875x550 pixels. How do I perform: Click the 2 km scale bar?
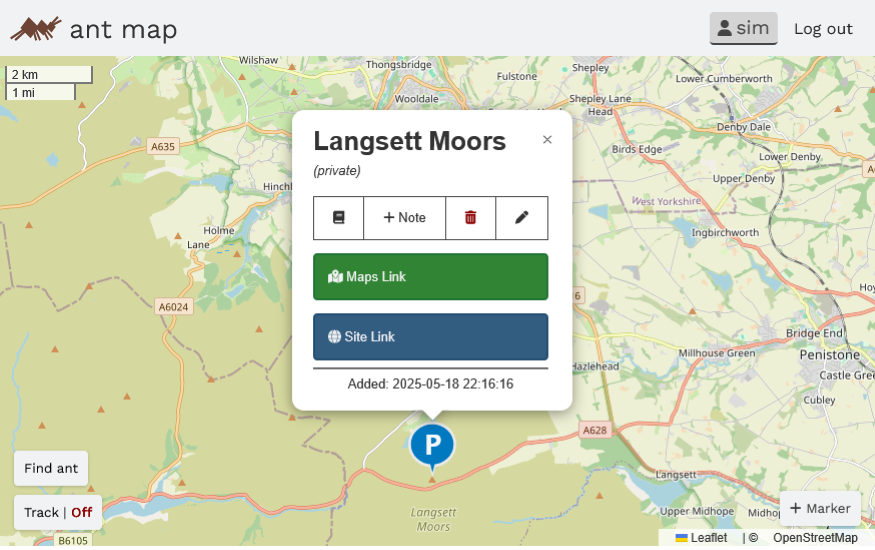click(x=49, y=75)
